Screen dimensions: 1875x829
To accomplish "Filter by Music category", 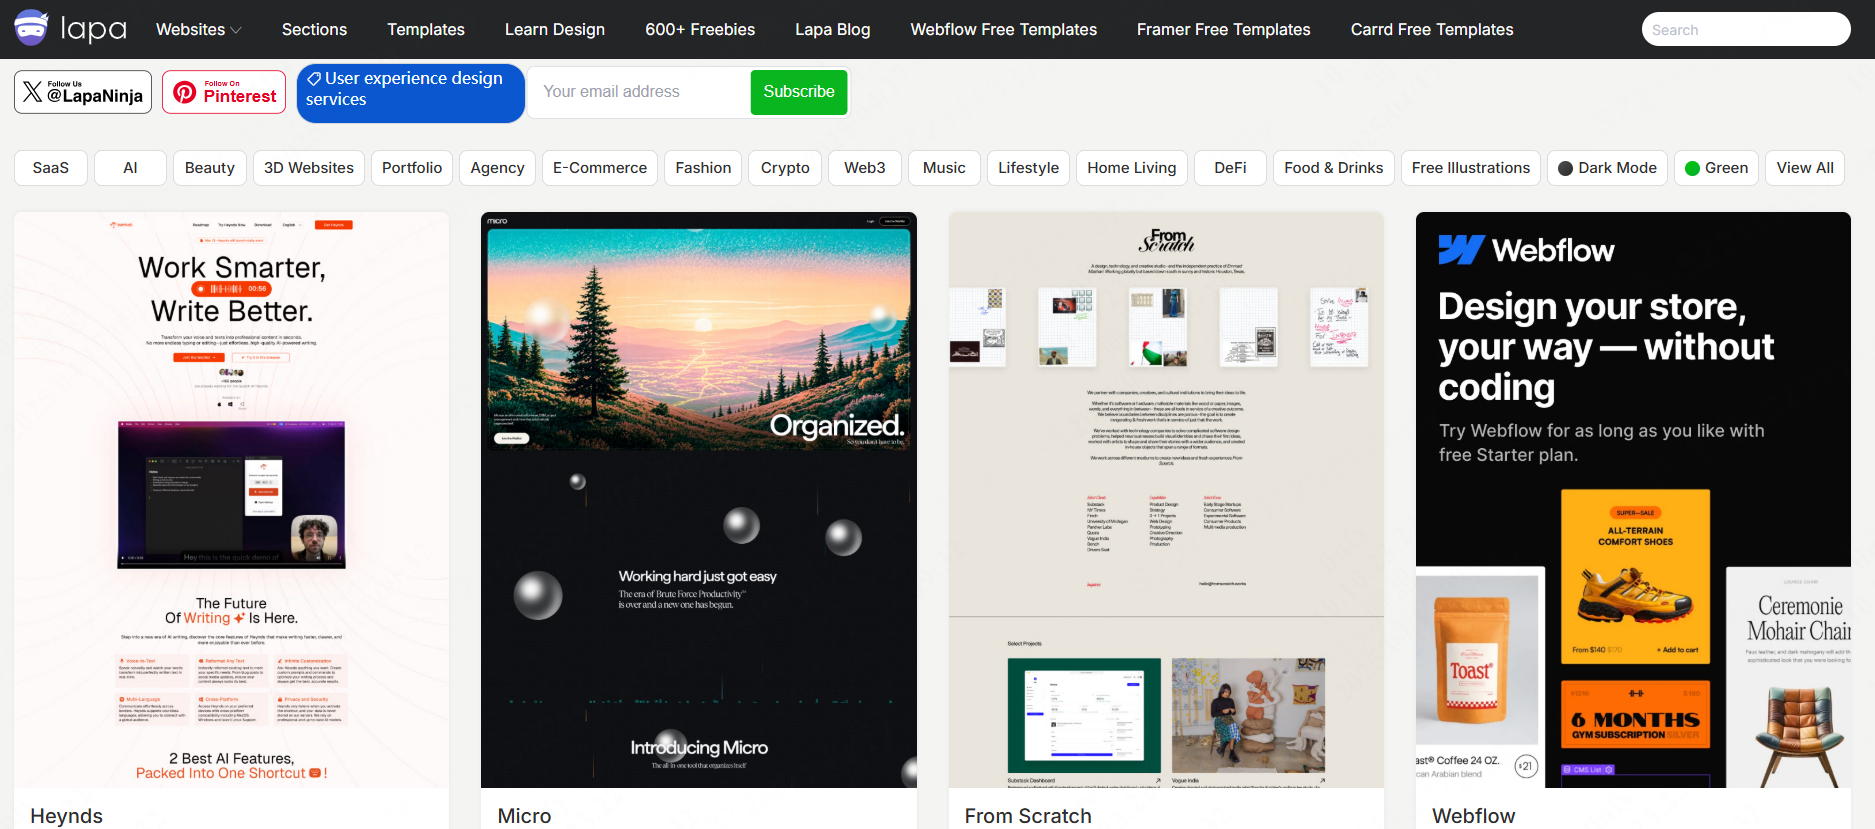I will 944,168.
